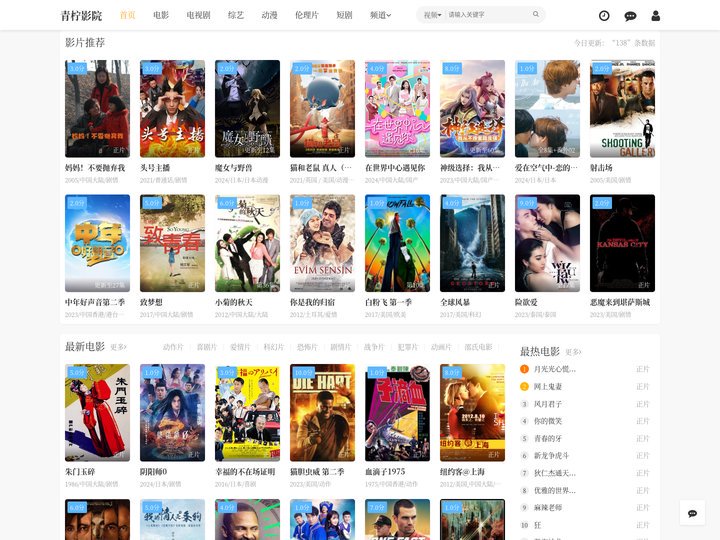Click rank badge 2 next to 网上鬼妻
Viewport: 720px width, 540px height.
point(524,386)
